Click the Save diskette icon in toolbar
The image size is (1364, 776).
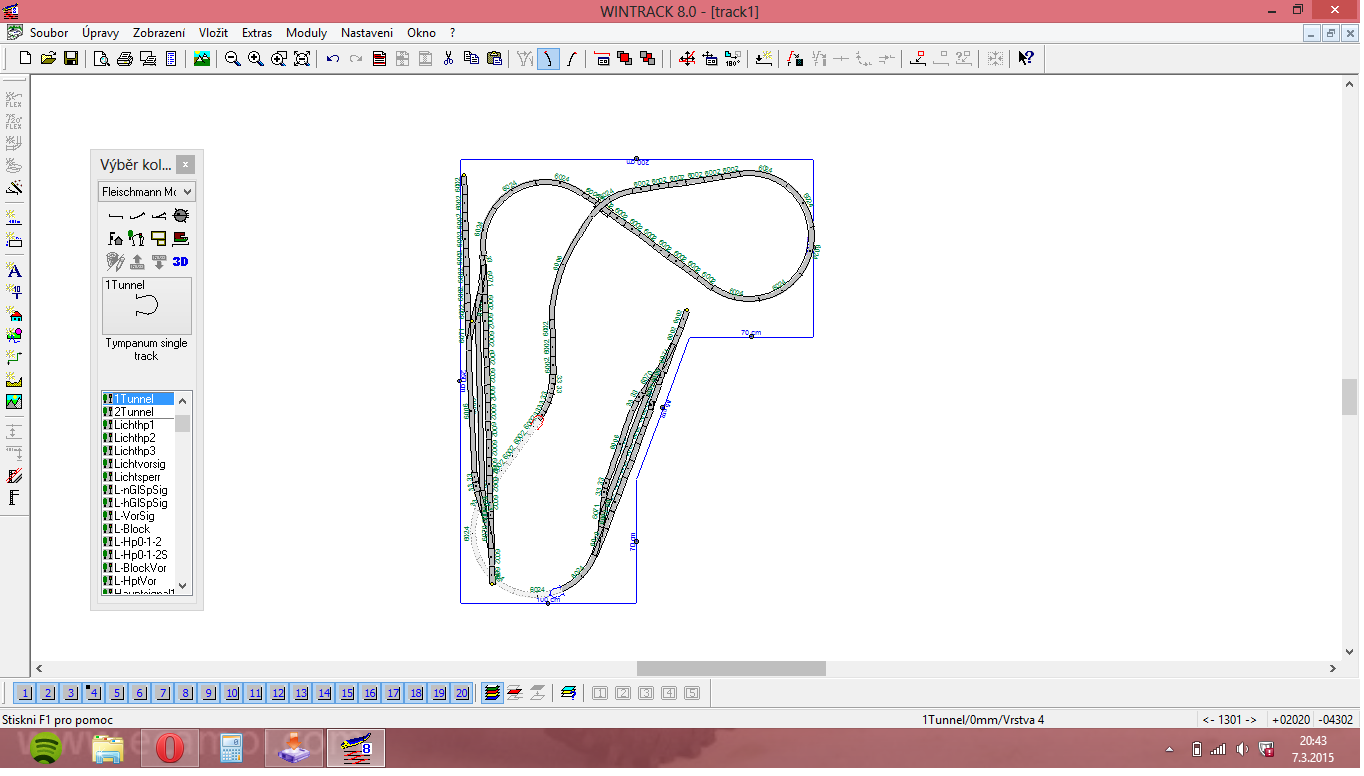(x=71, y=59)
